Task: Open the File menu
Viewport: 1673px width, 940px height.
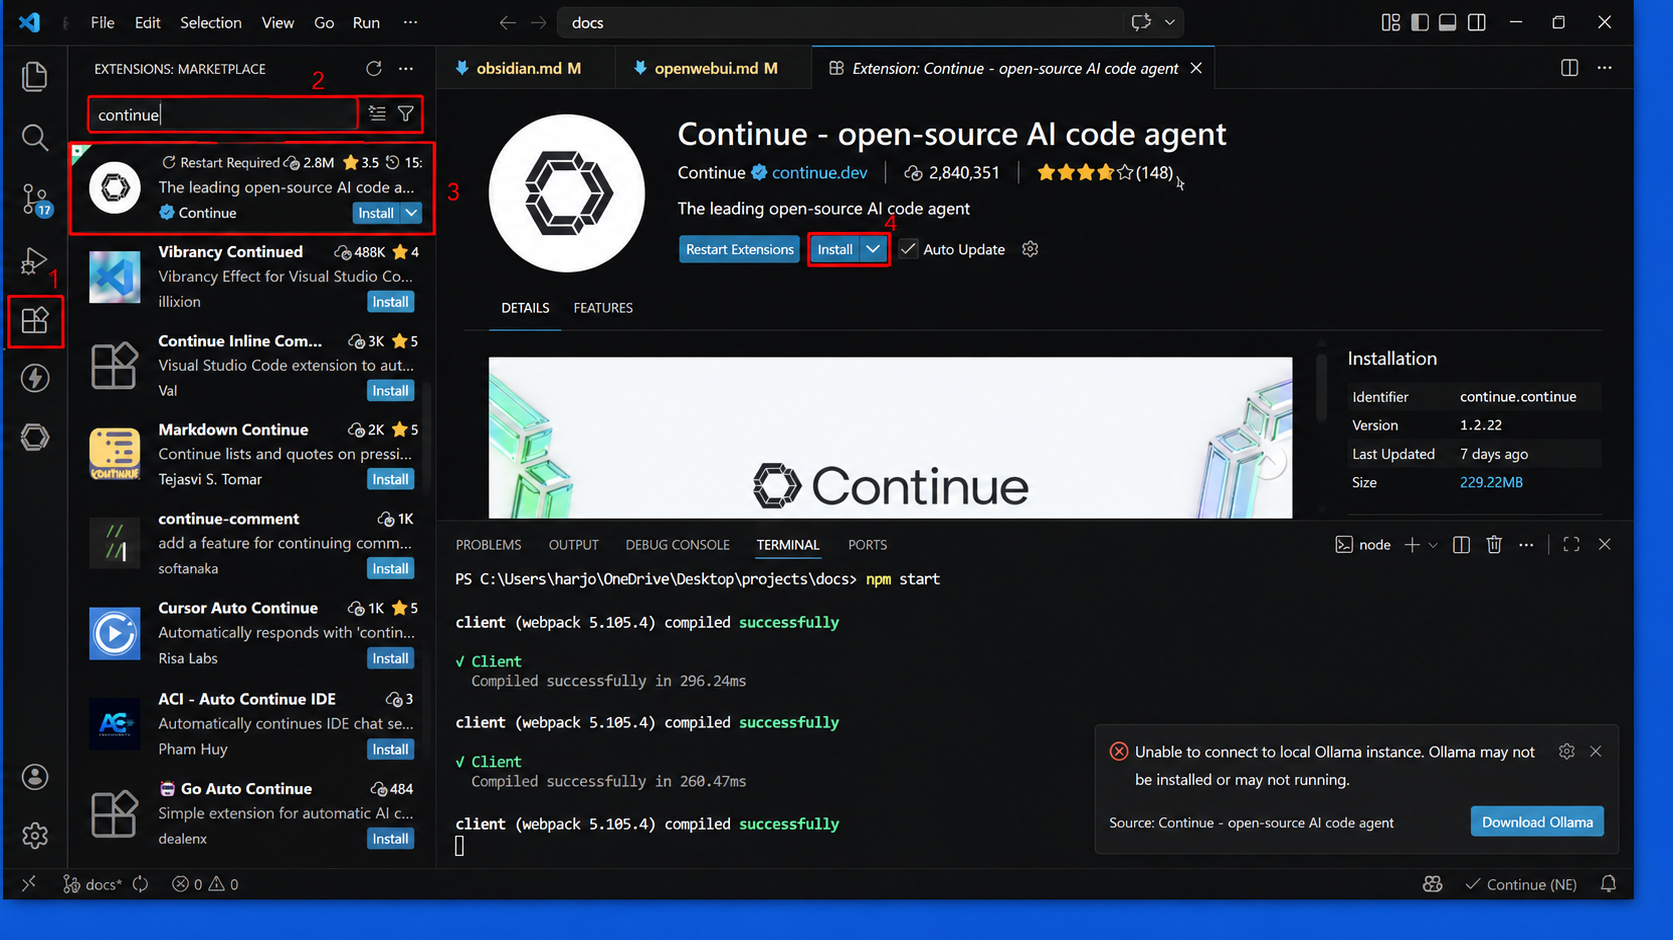Action: tap(102, 22)
